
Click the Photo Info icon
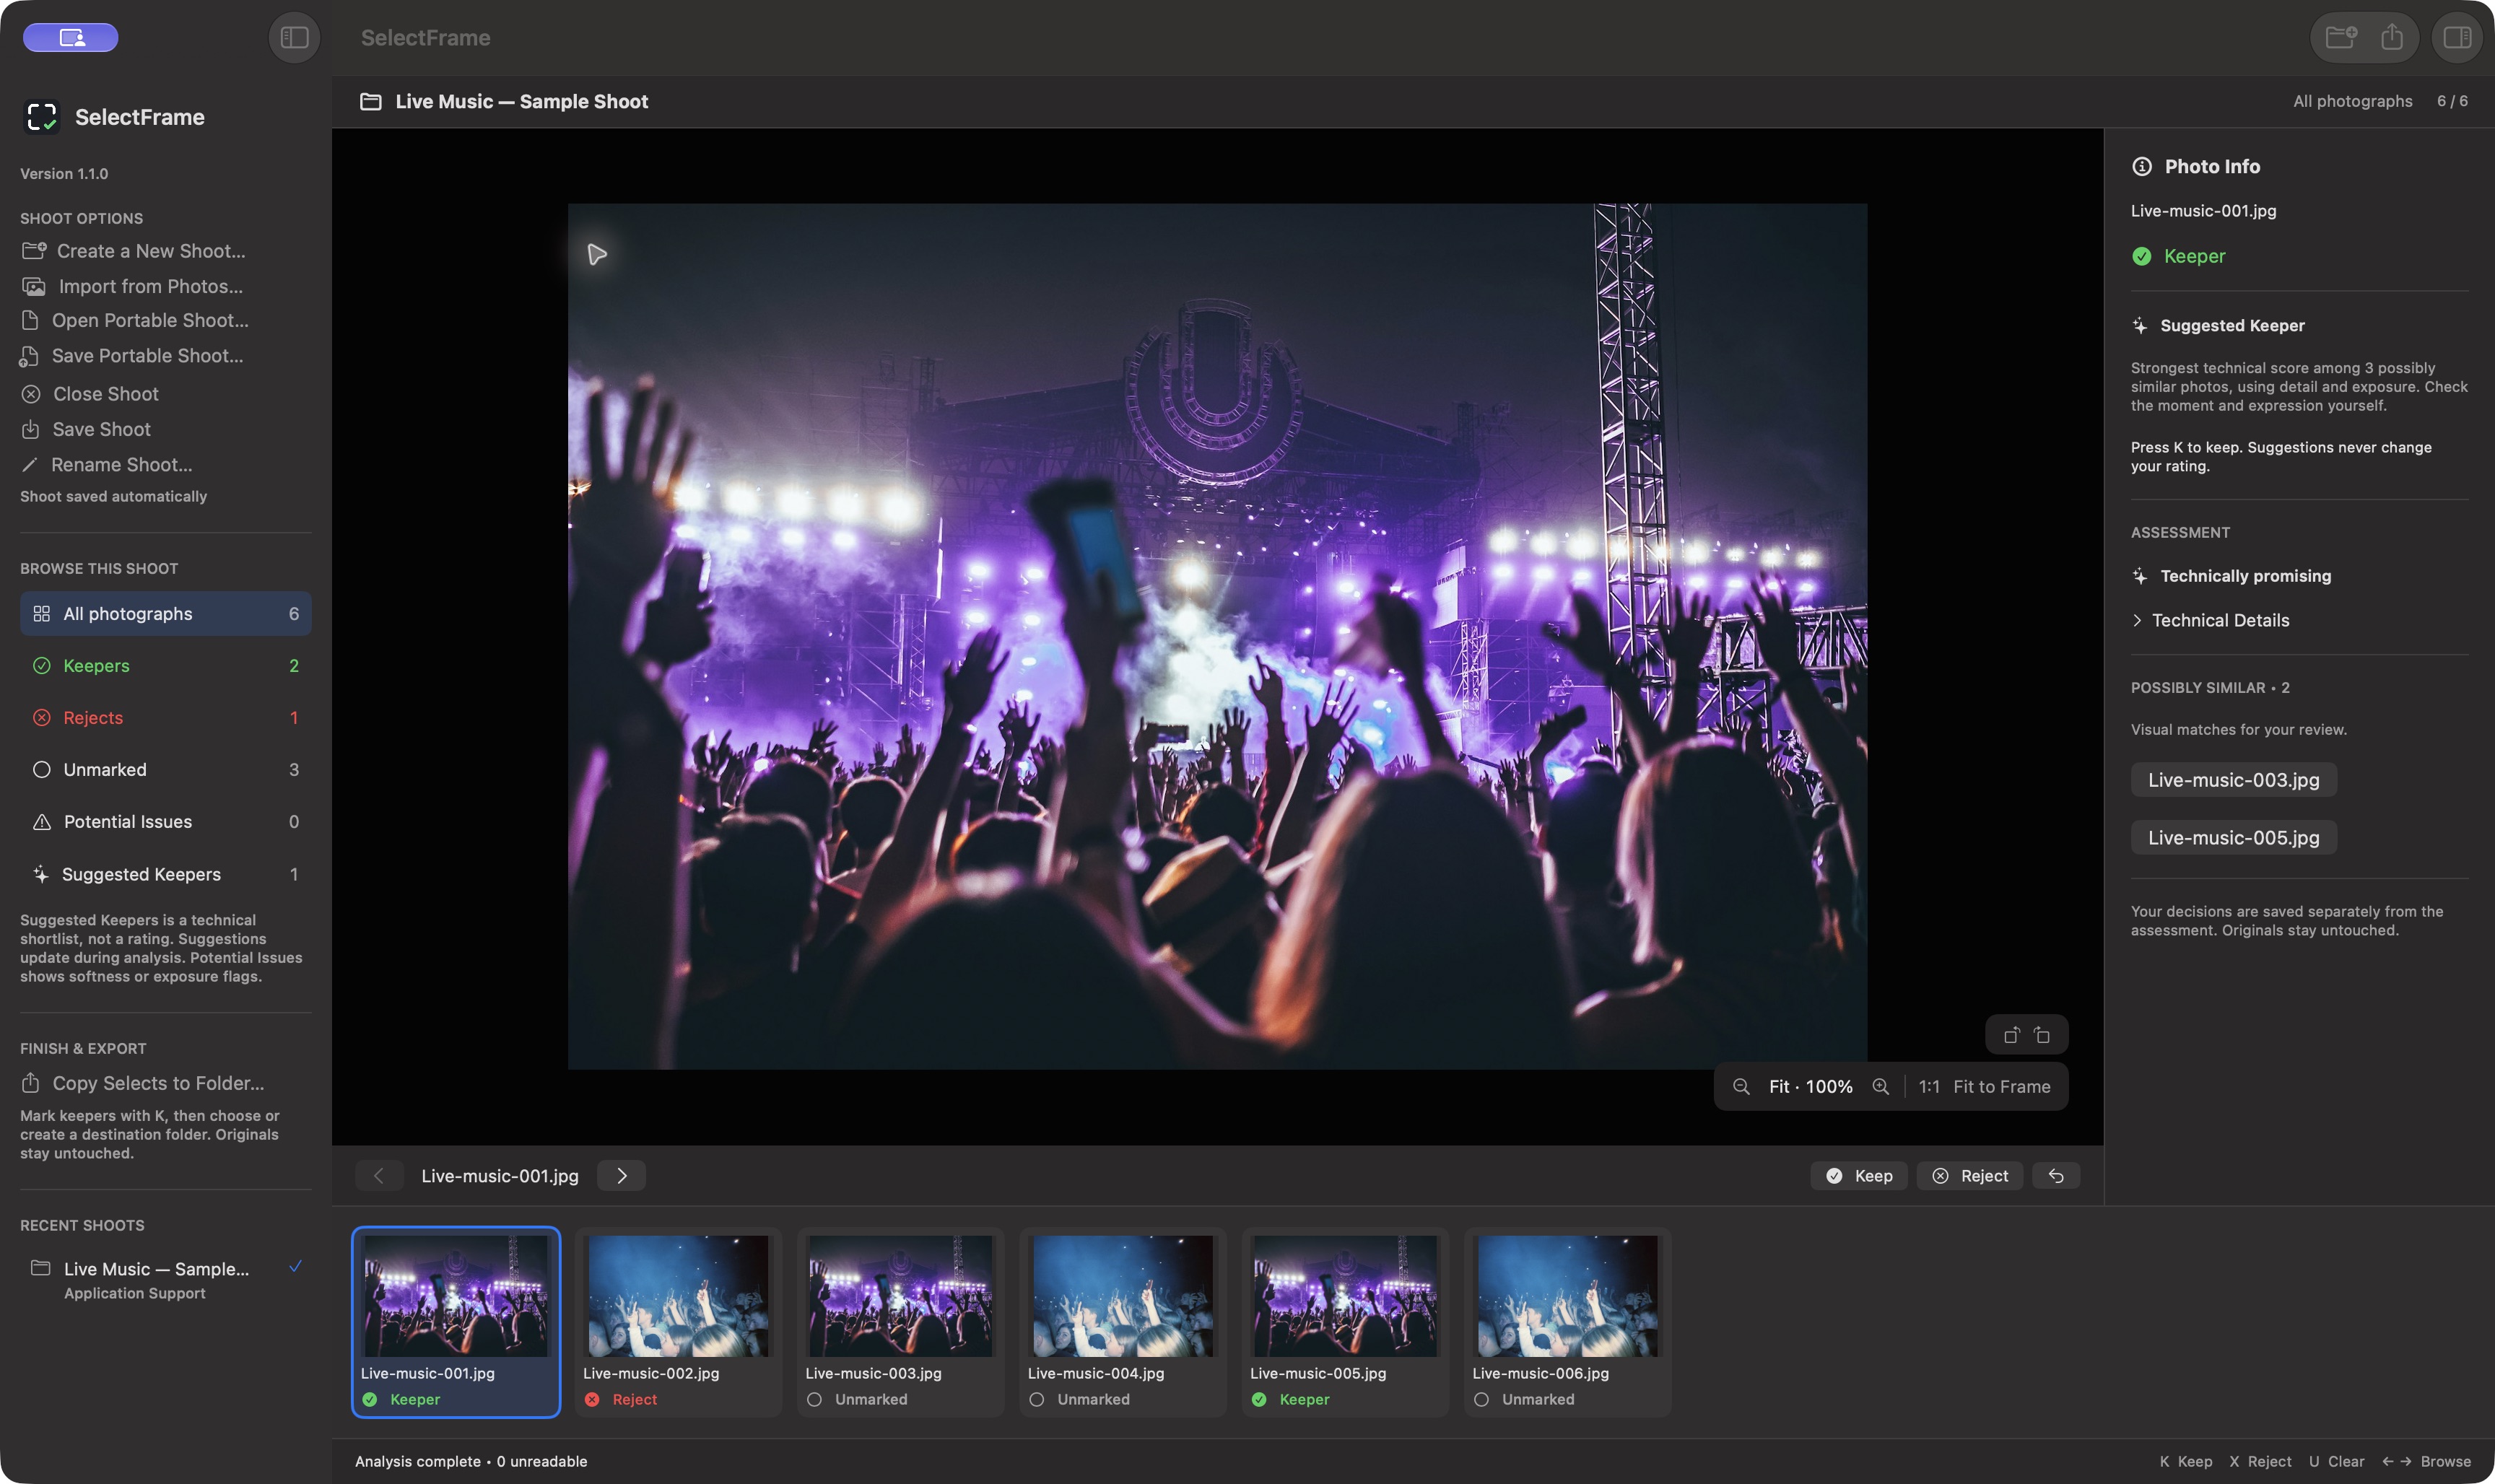click(2142, 167)
